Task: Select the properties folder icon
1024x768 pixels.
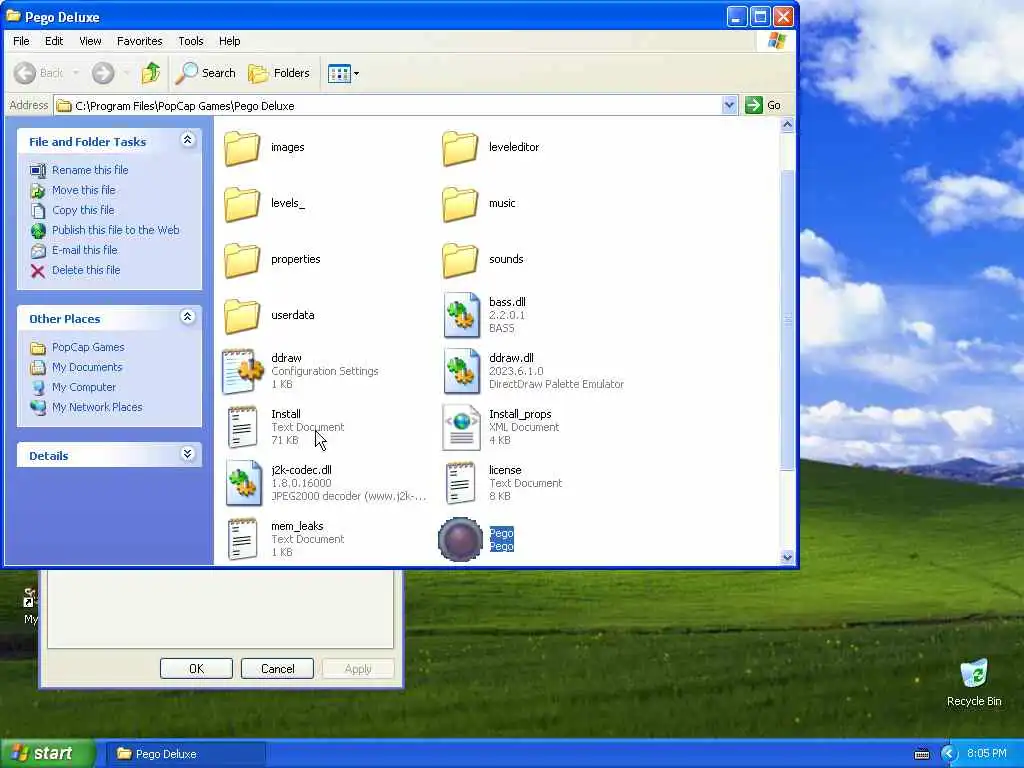Action: (x=242, y=260)
